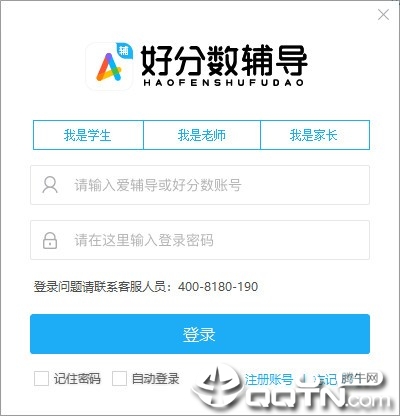Select the 我是学生 tab
The image size is (400, 416).
coord(88,135)
